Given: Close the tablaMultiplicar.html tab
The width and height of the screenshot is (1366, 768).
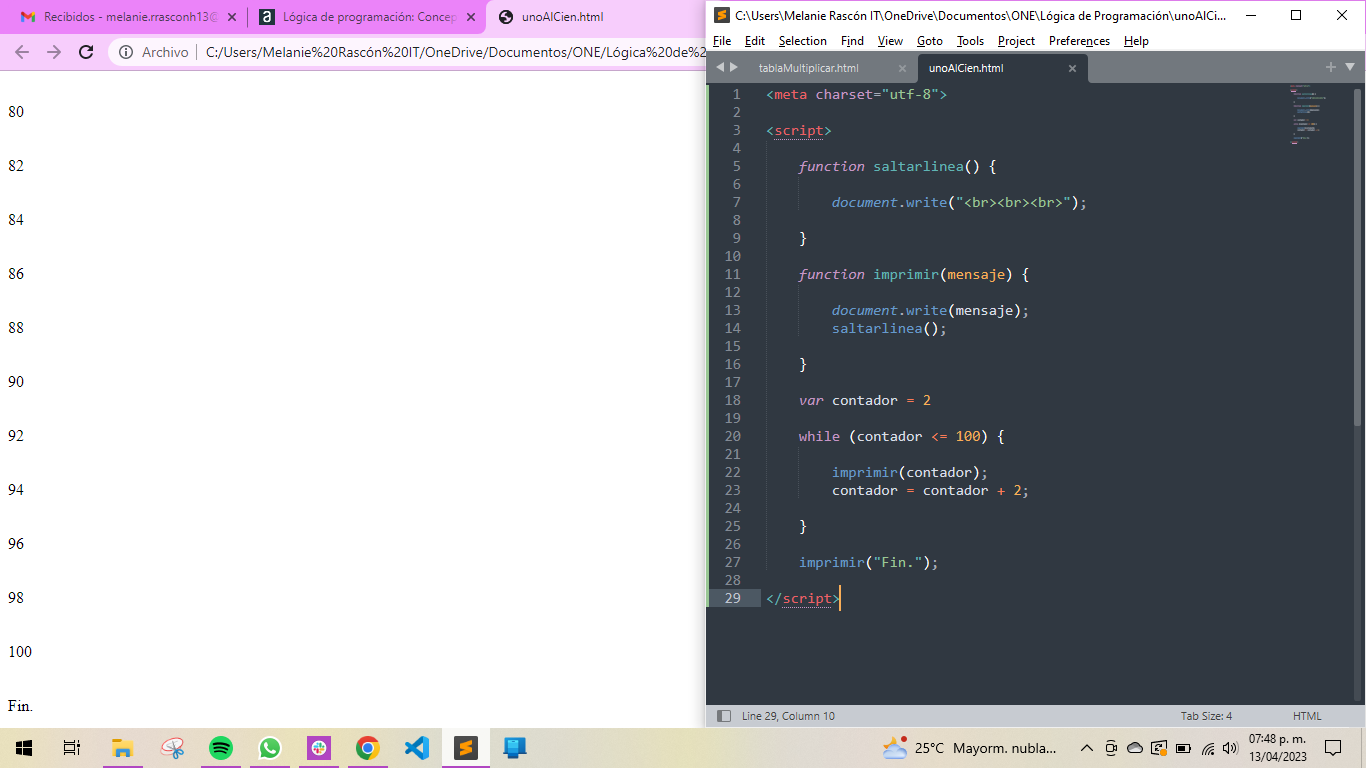Looking at the screenshot, I should pos(902,69).
